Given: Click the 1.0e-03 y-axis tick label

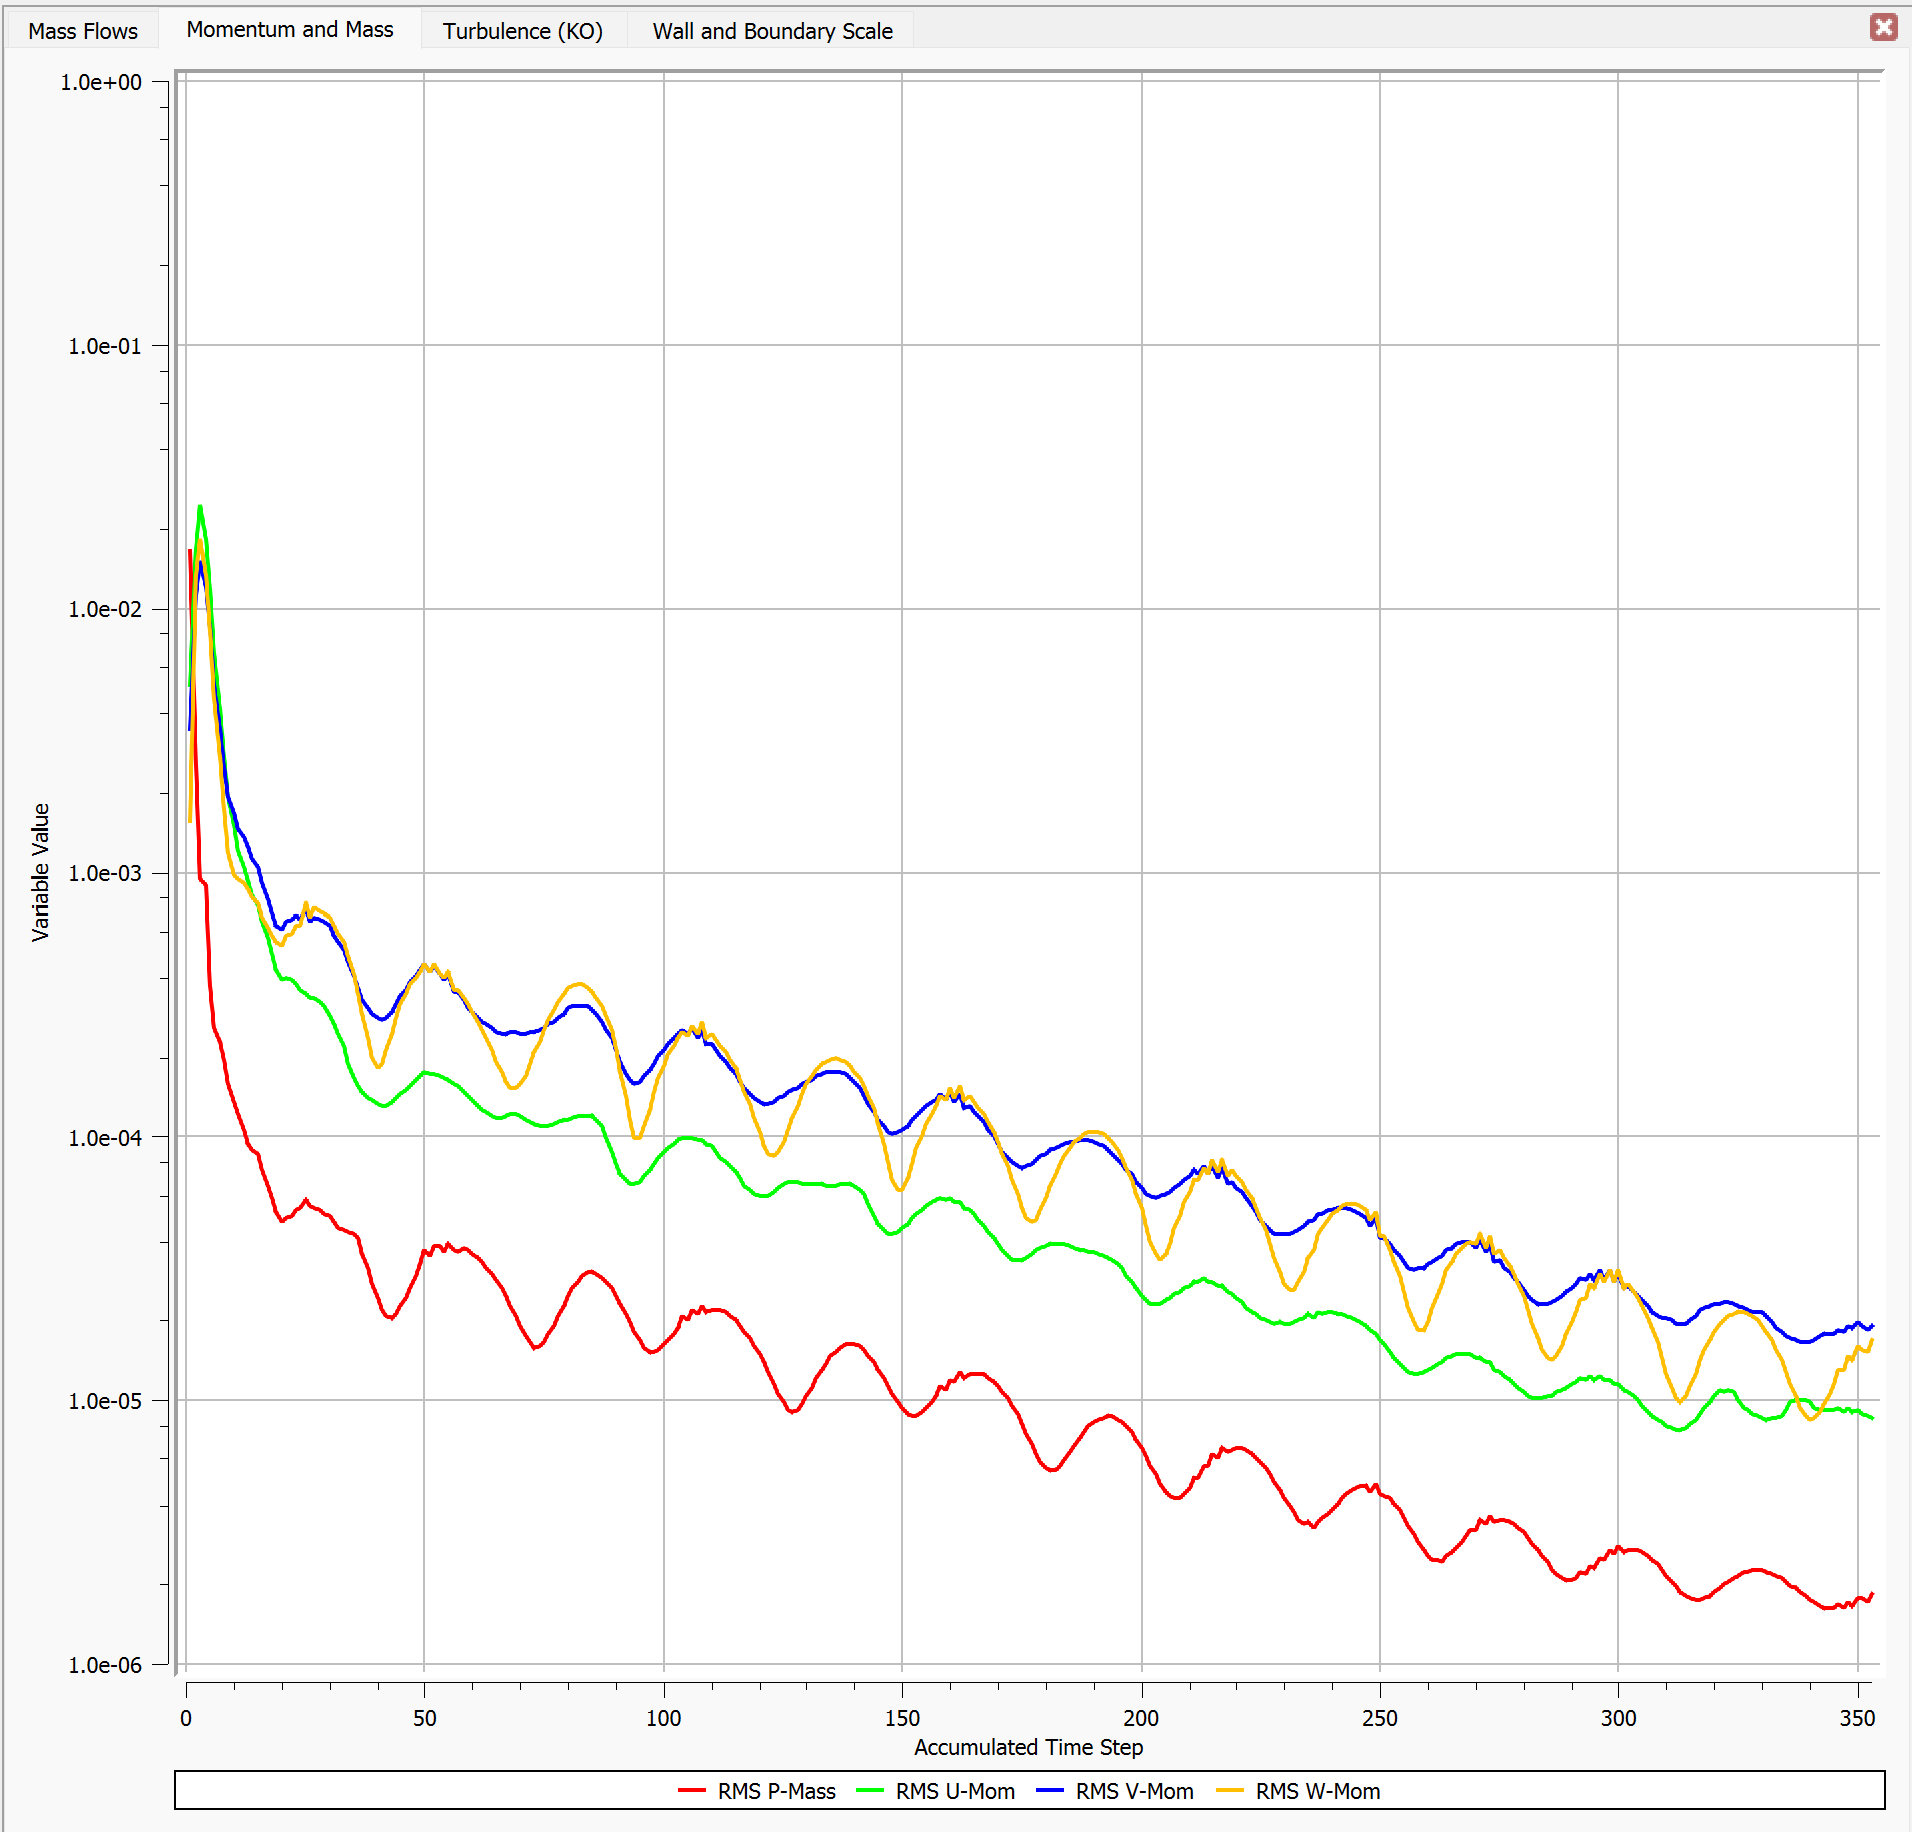Looking at the screenshot, I should point(104,873).
